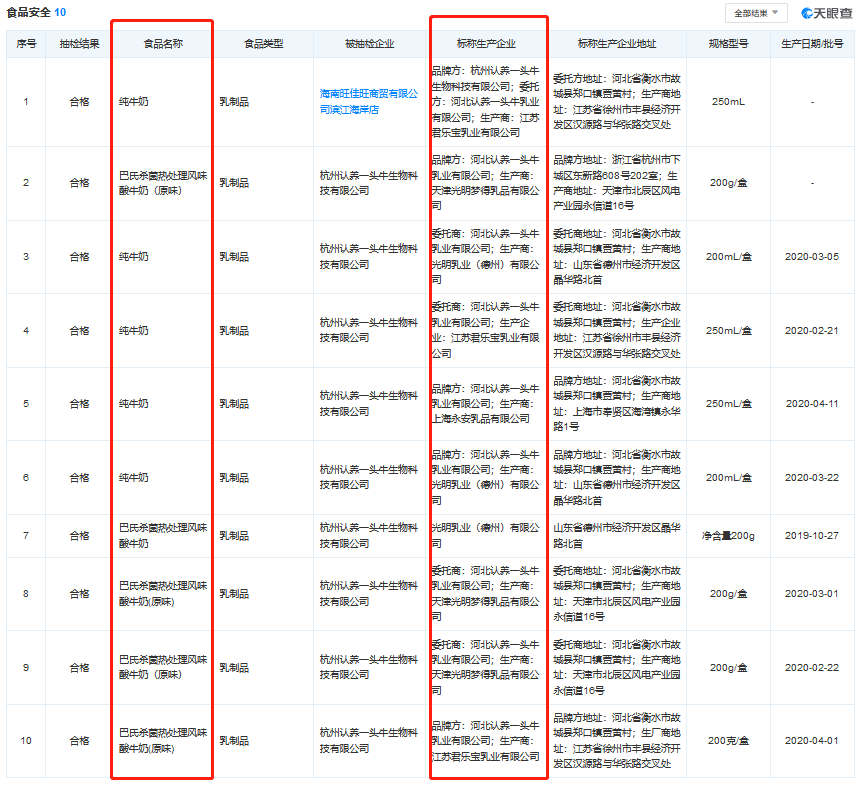Select the food name in row 10
The height and width of the screenshot is (786, 863).
[163, 740]
